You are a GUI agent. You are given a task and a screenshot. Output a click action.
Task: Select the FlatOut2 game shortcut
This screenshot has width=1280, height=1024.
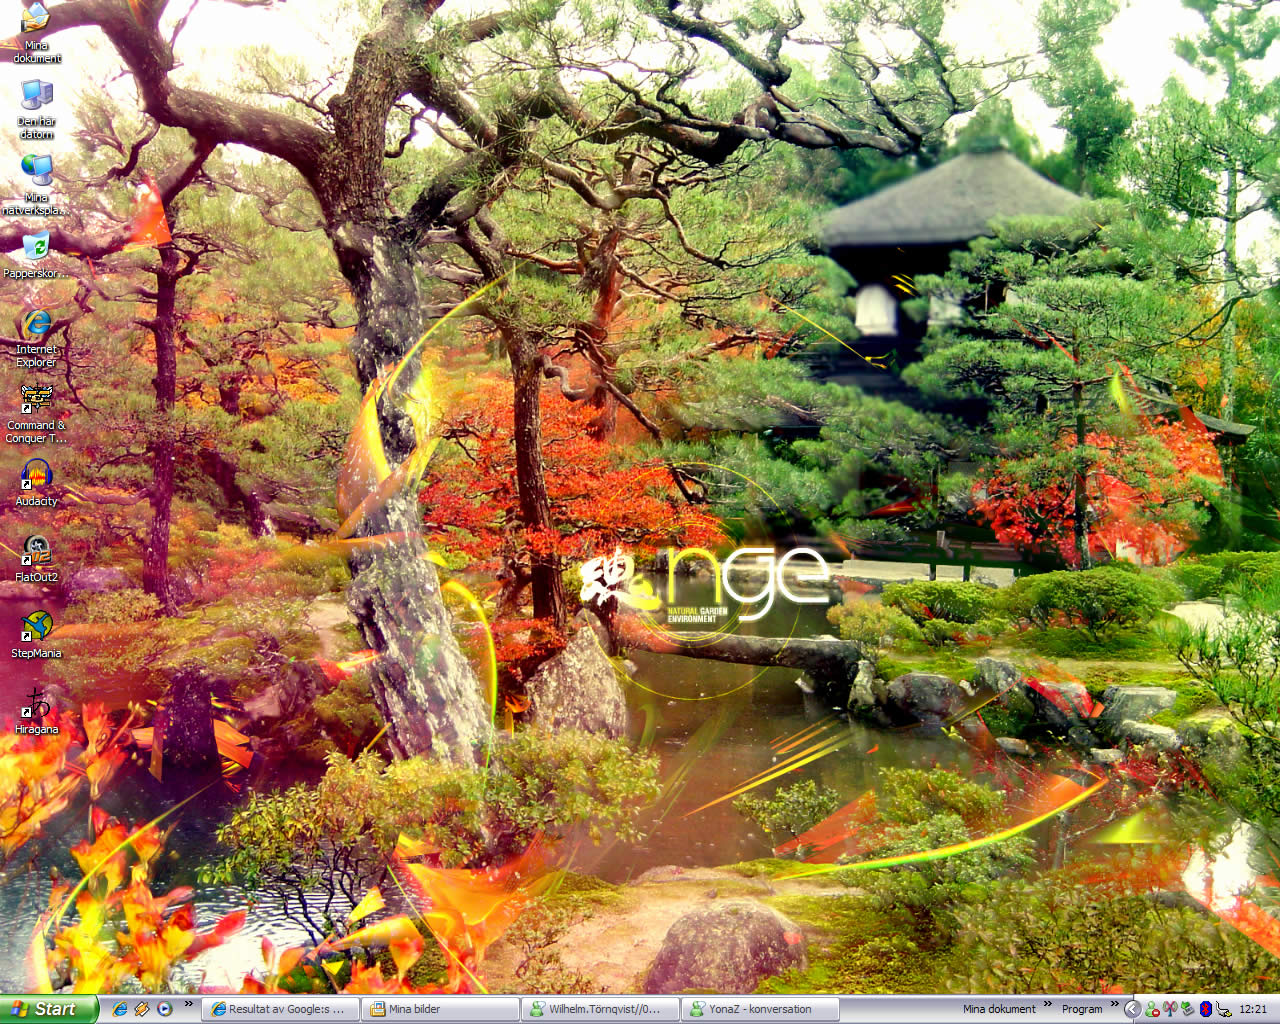(x=36, y=558)
